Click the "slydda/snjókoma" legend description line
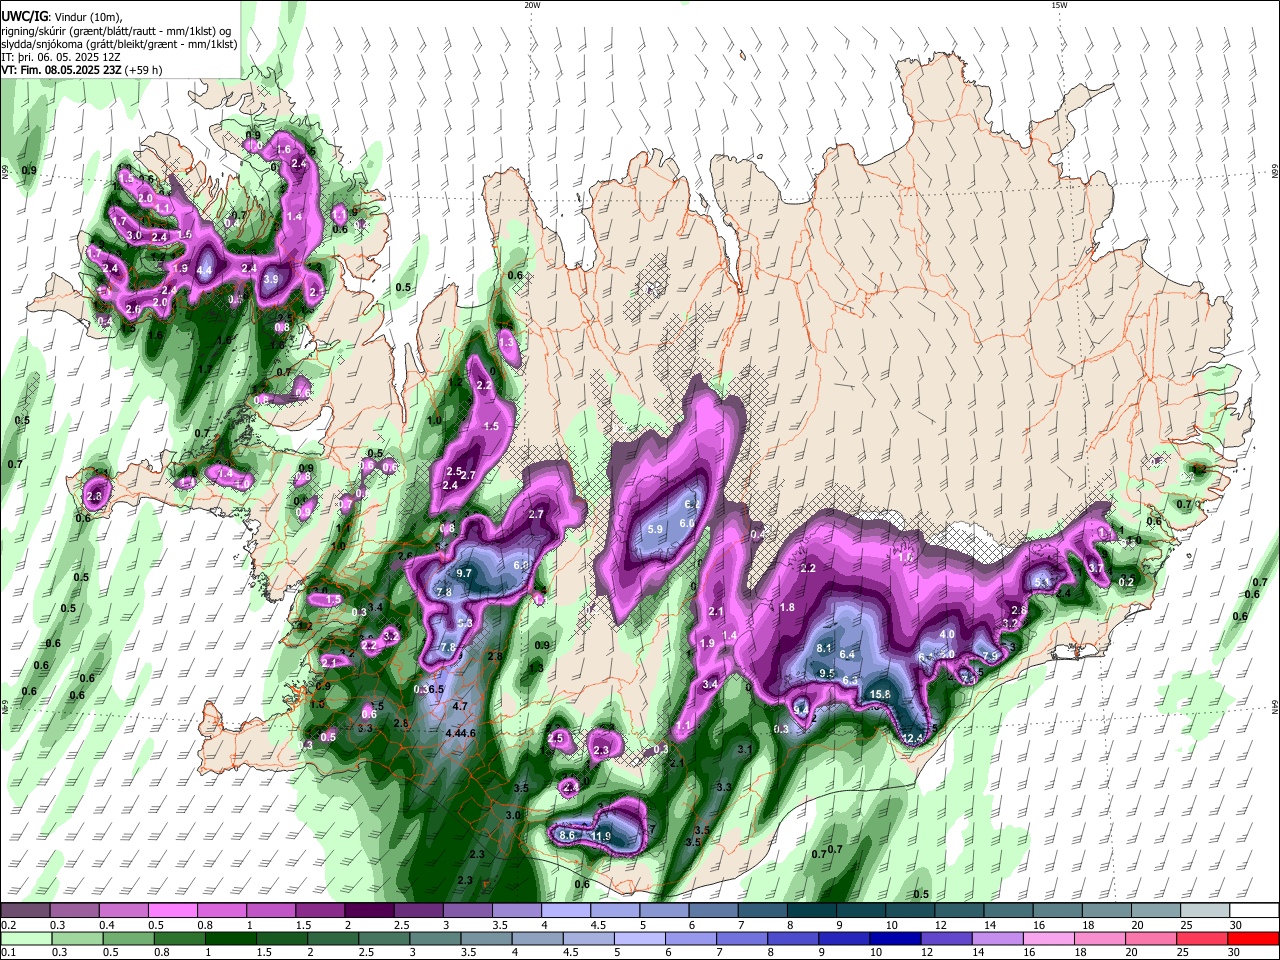 (x=119, y=44)
